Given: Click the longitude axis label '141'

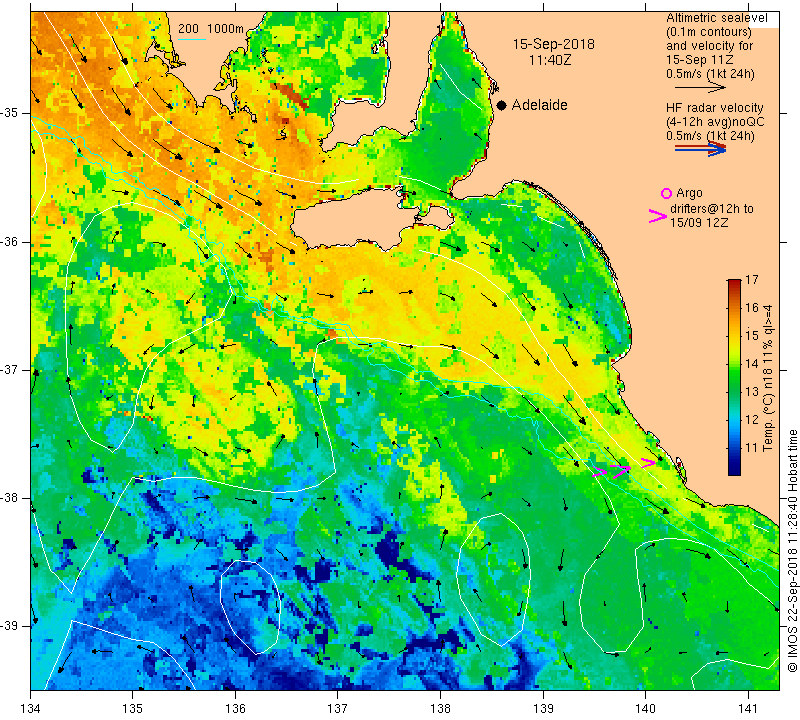Looking at the screenshot, I should pos(748,709).
